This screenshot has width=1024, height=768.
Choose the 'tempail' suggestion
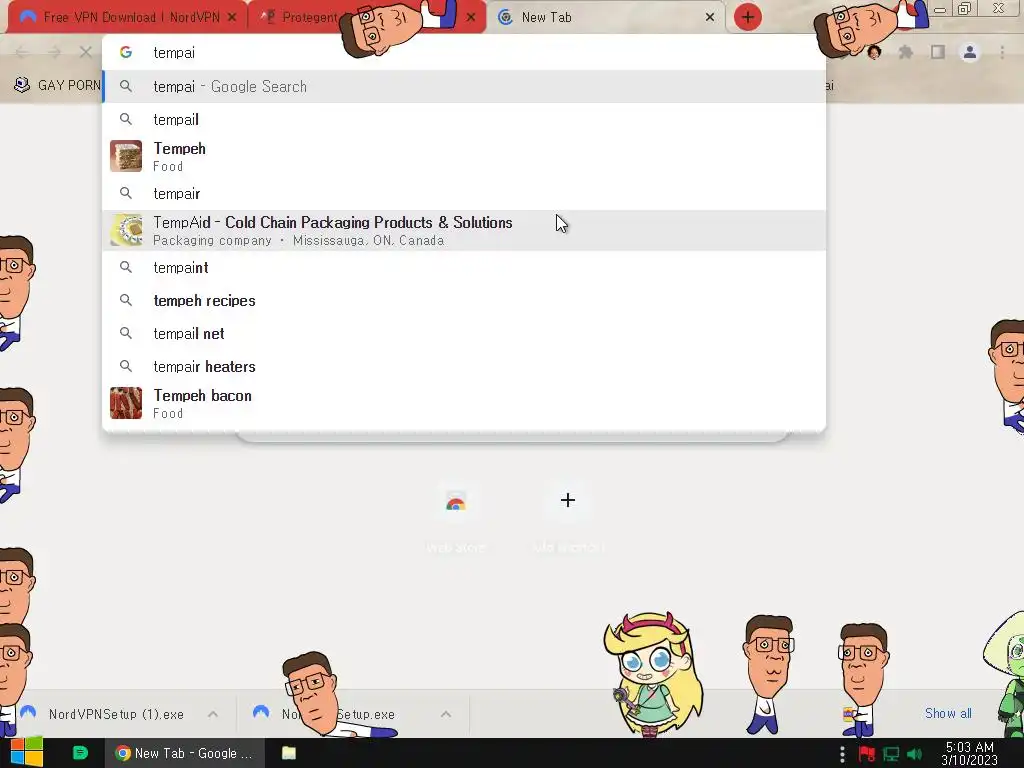coord(464,120)
